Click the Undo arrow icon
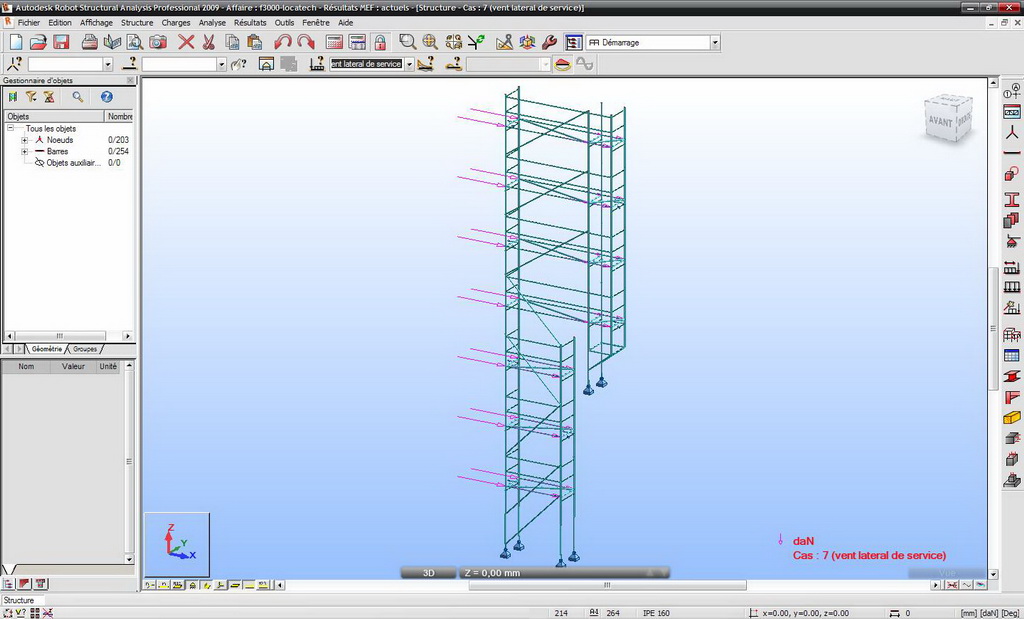1024x619 pixels. pyautogui.click(x=282, y=42)
